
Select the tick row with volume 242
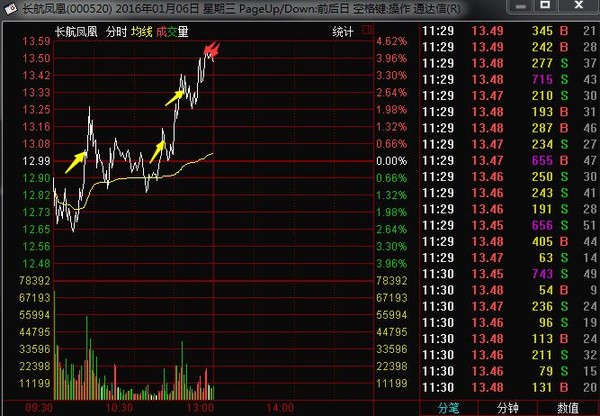pyautogui.click(x=510, y=47)
